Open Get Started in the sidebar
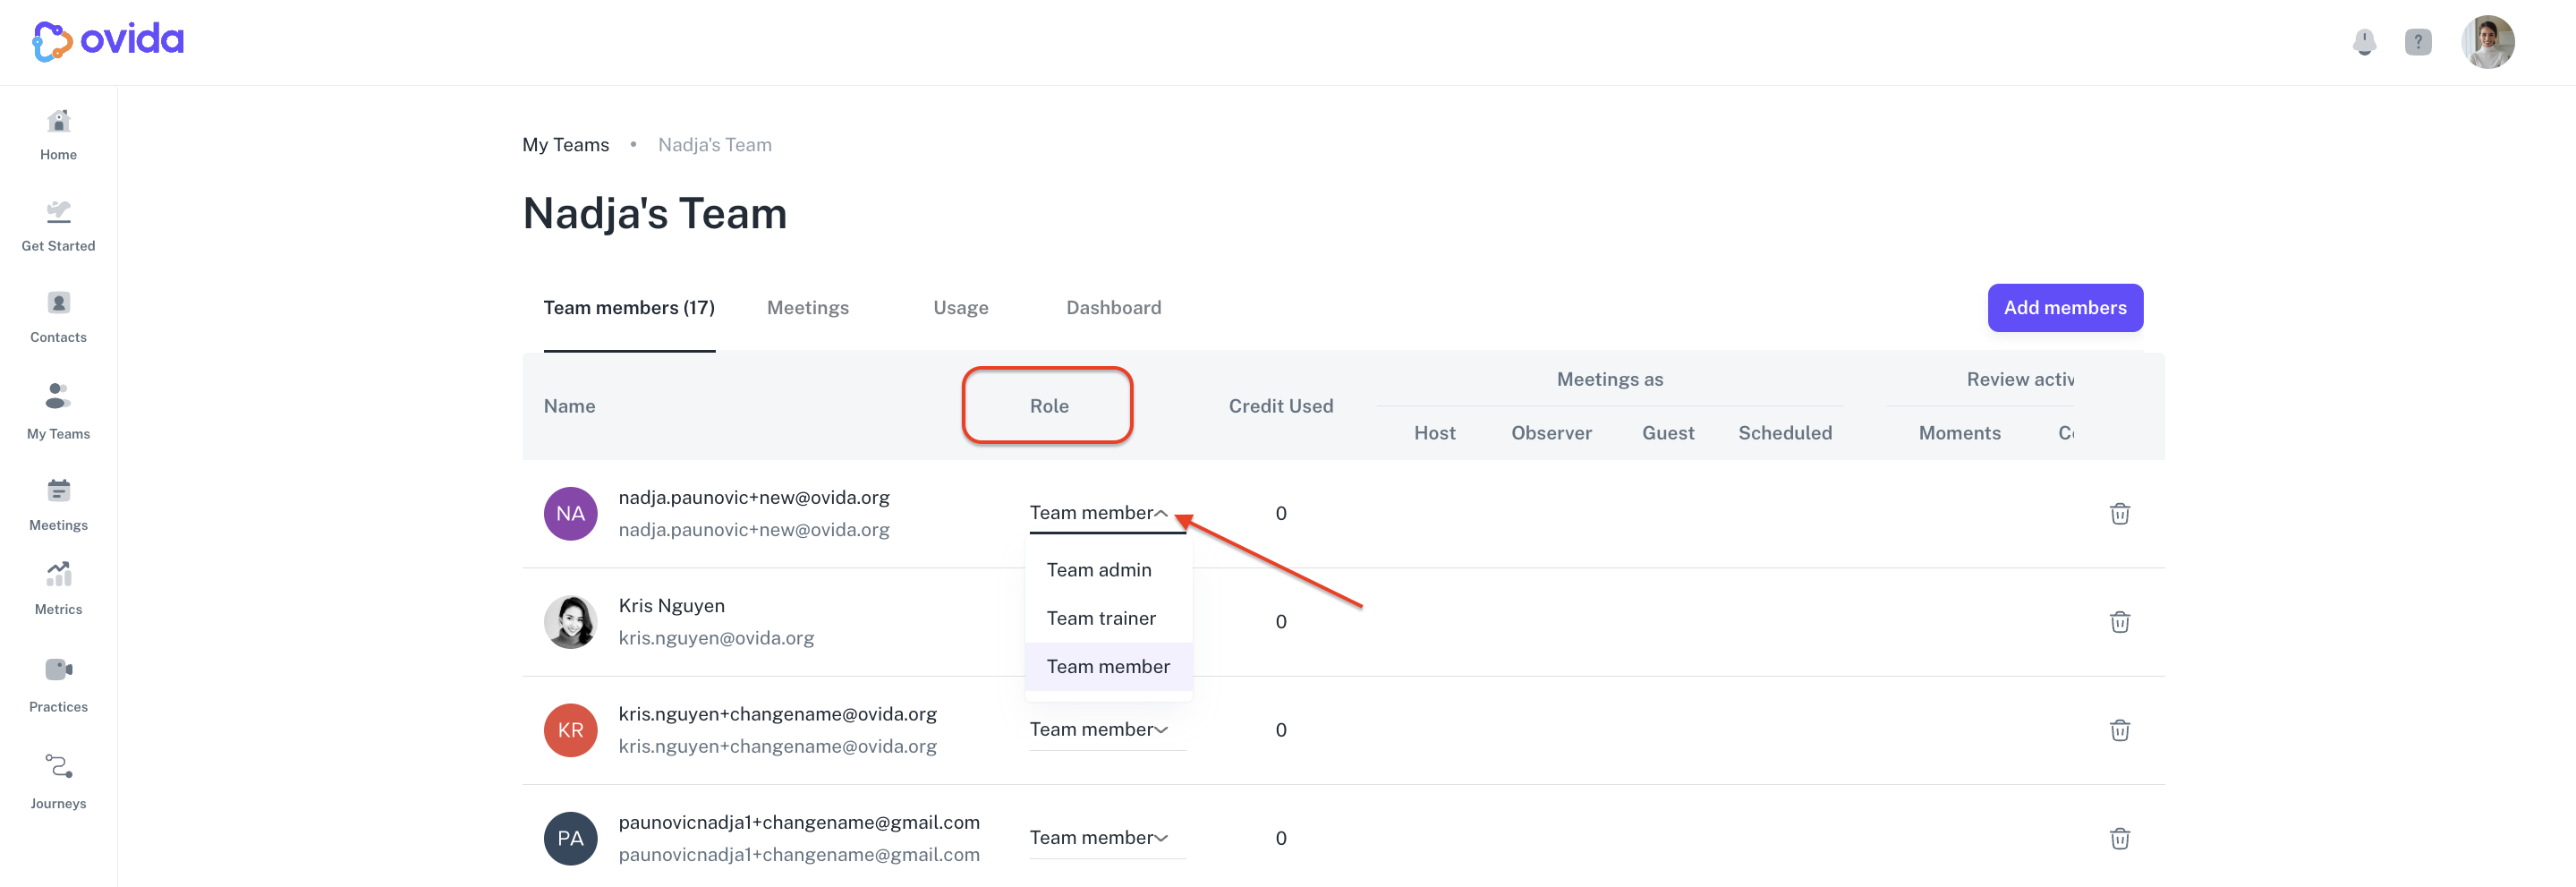The width and height of the screenshot is (2576, 887). click(58, 226)
